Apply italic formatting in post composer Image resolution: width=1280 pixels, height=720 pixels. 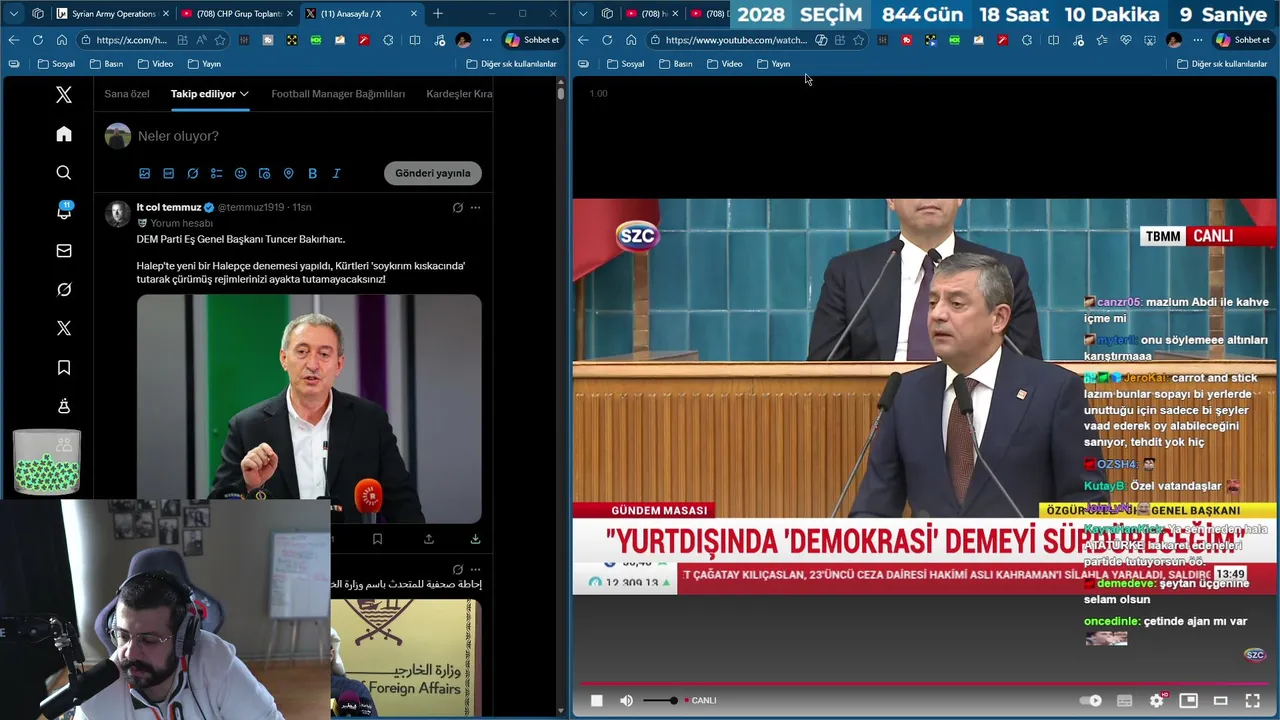tap(336, 173)
